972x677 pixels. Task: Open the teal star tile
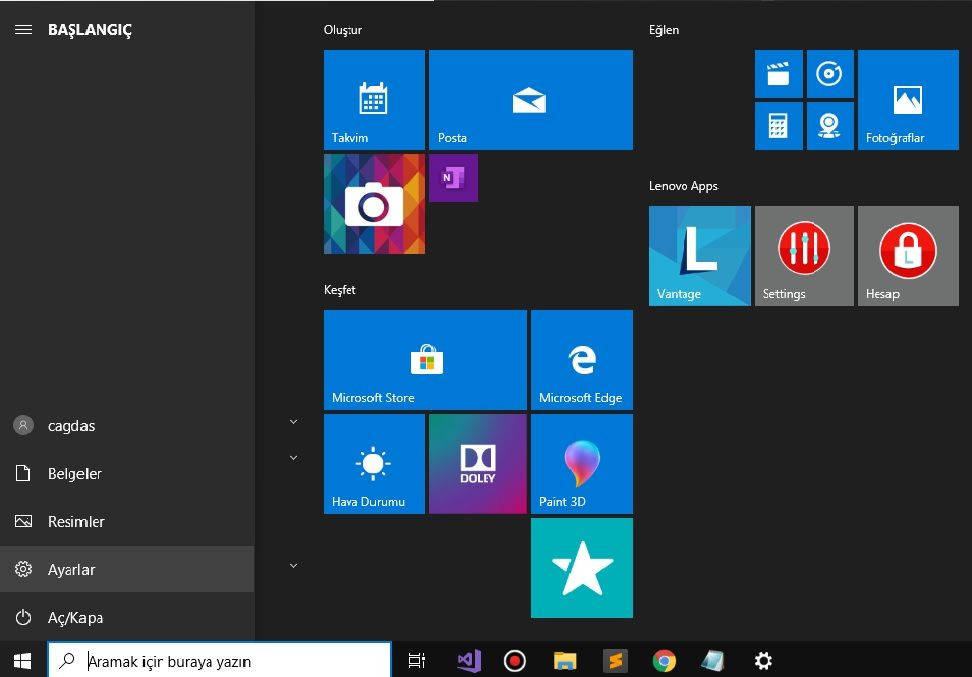[581, 568]
